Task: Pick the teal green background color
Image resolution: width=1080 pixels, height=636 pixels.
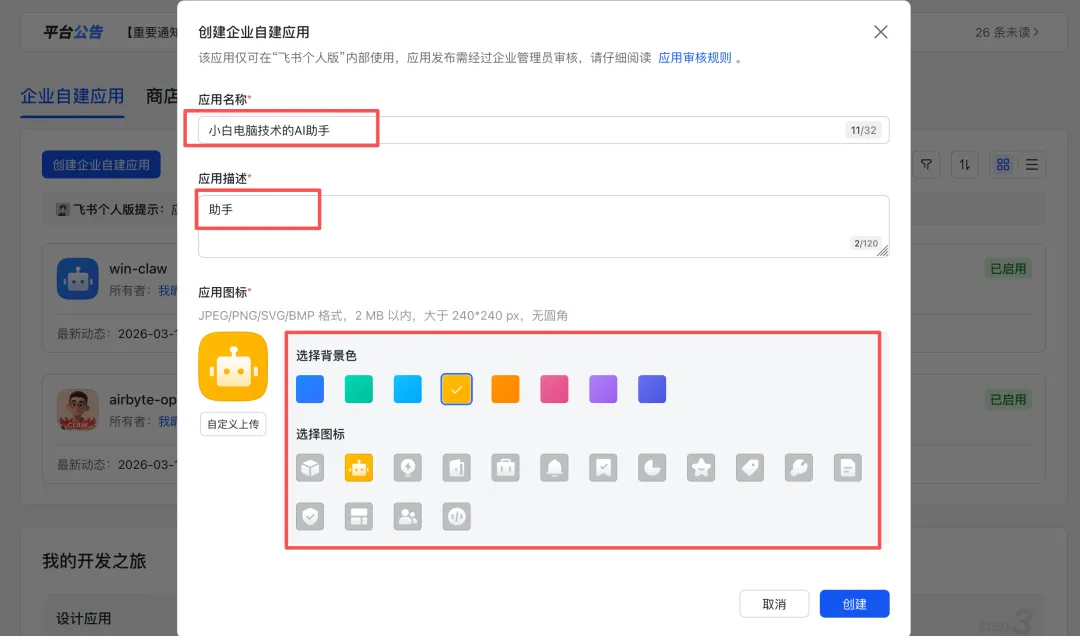Action: click(x=359, y=389)
